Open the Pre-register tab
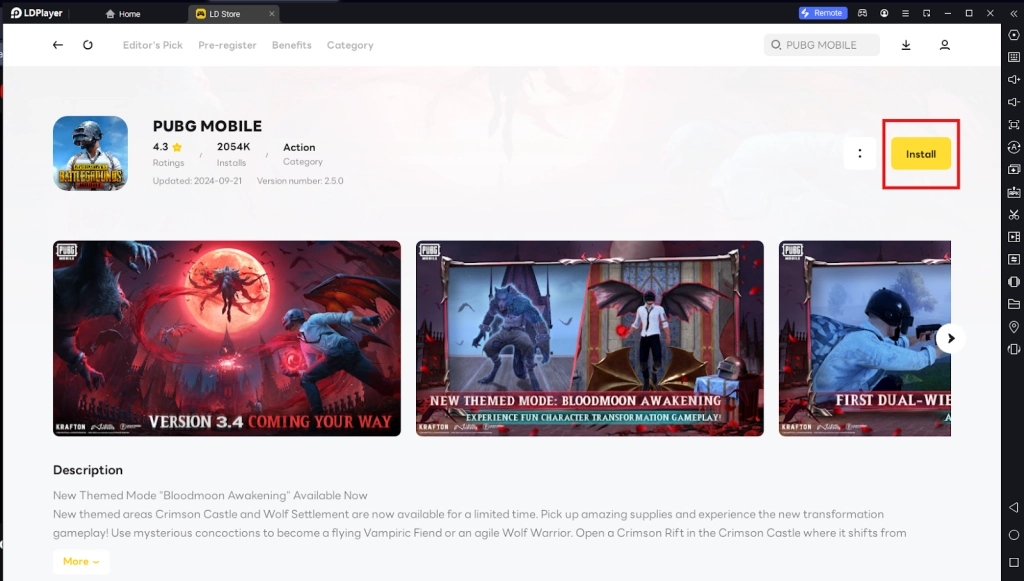 tap(227, 45)
